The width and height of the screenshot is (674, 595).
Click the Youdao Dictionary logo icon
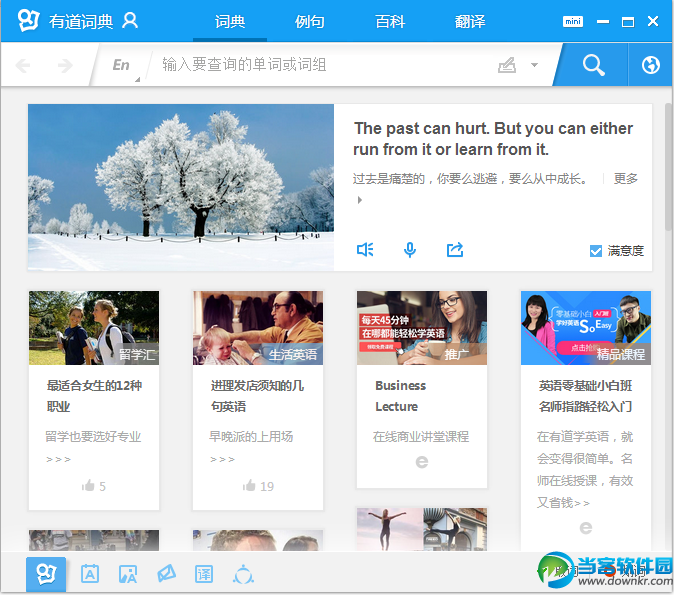click(29, 20)
